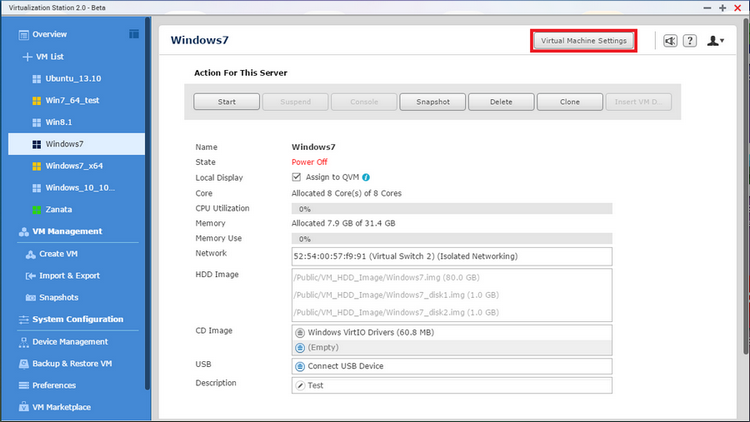Toggle the sidebar layout icon beside Overview
Viewport: 750px width, 422px height.
[134, 34]
